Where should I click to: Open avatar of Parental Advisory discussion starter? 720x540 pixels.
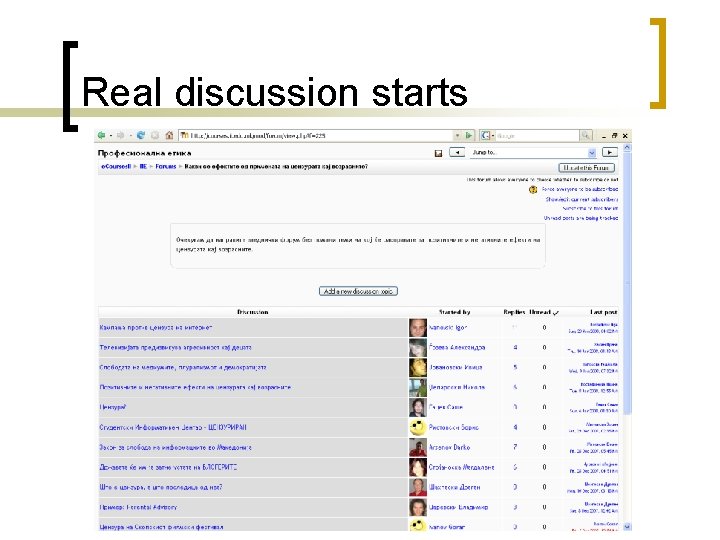coord(418,507)
